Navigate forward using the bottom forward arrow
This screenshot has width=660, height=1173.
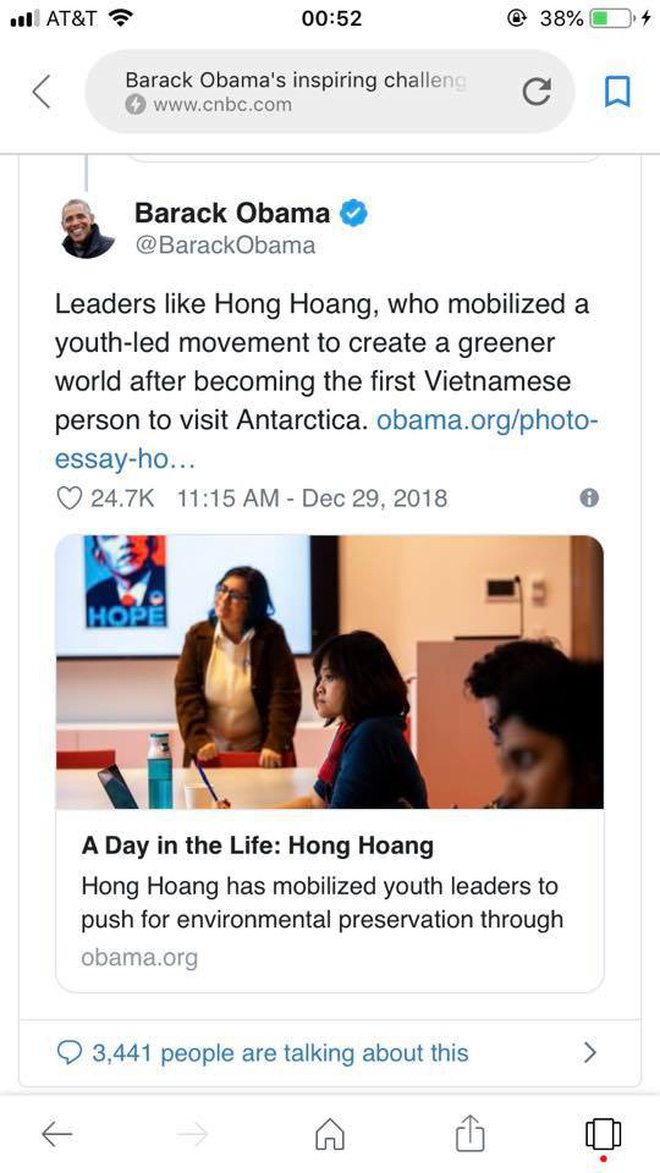tap(193, 1134)
